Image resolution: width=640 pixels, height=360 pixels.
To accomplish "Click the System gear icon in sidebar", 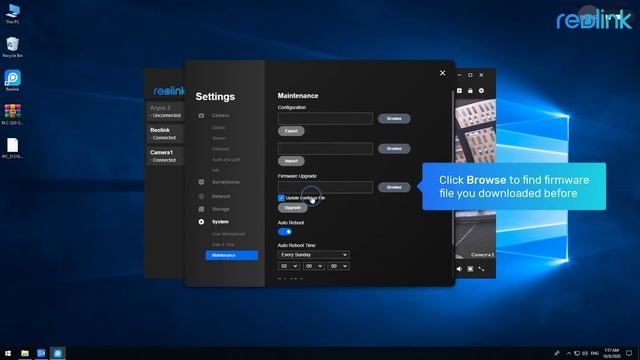I will click(x=201, y=222).
